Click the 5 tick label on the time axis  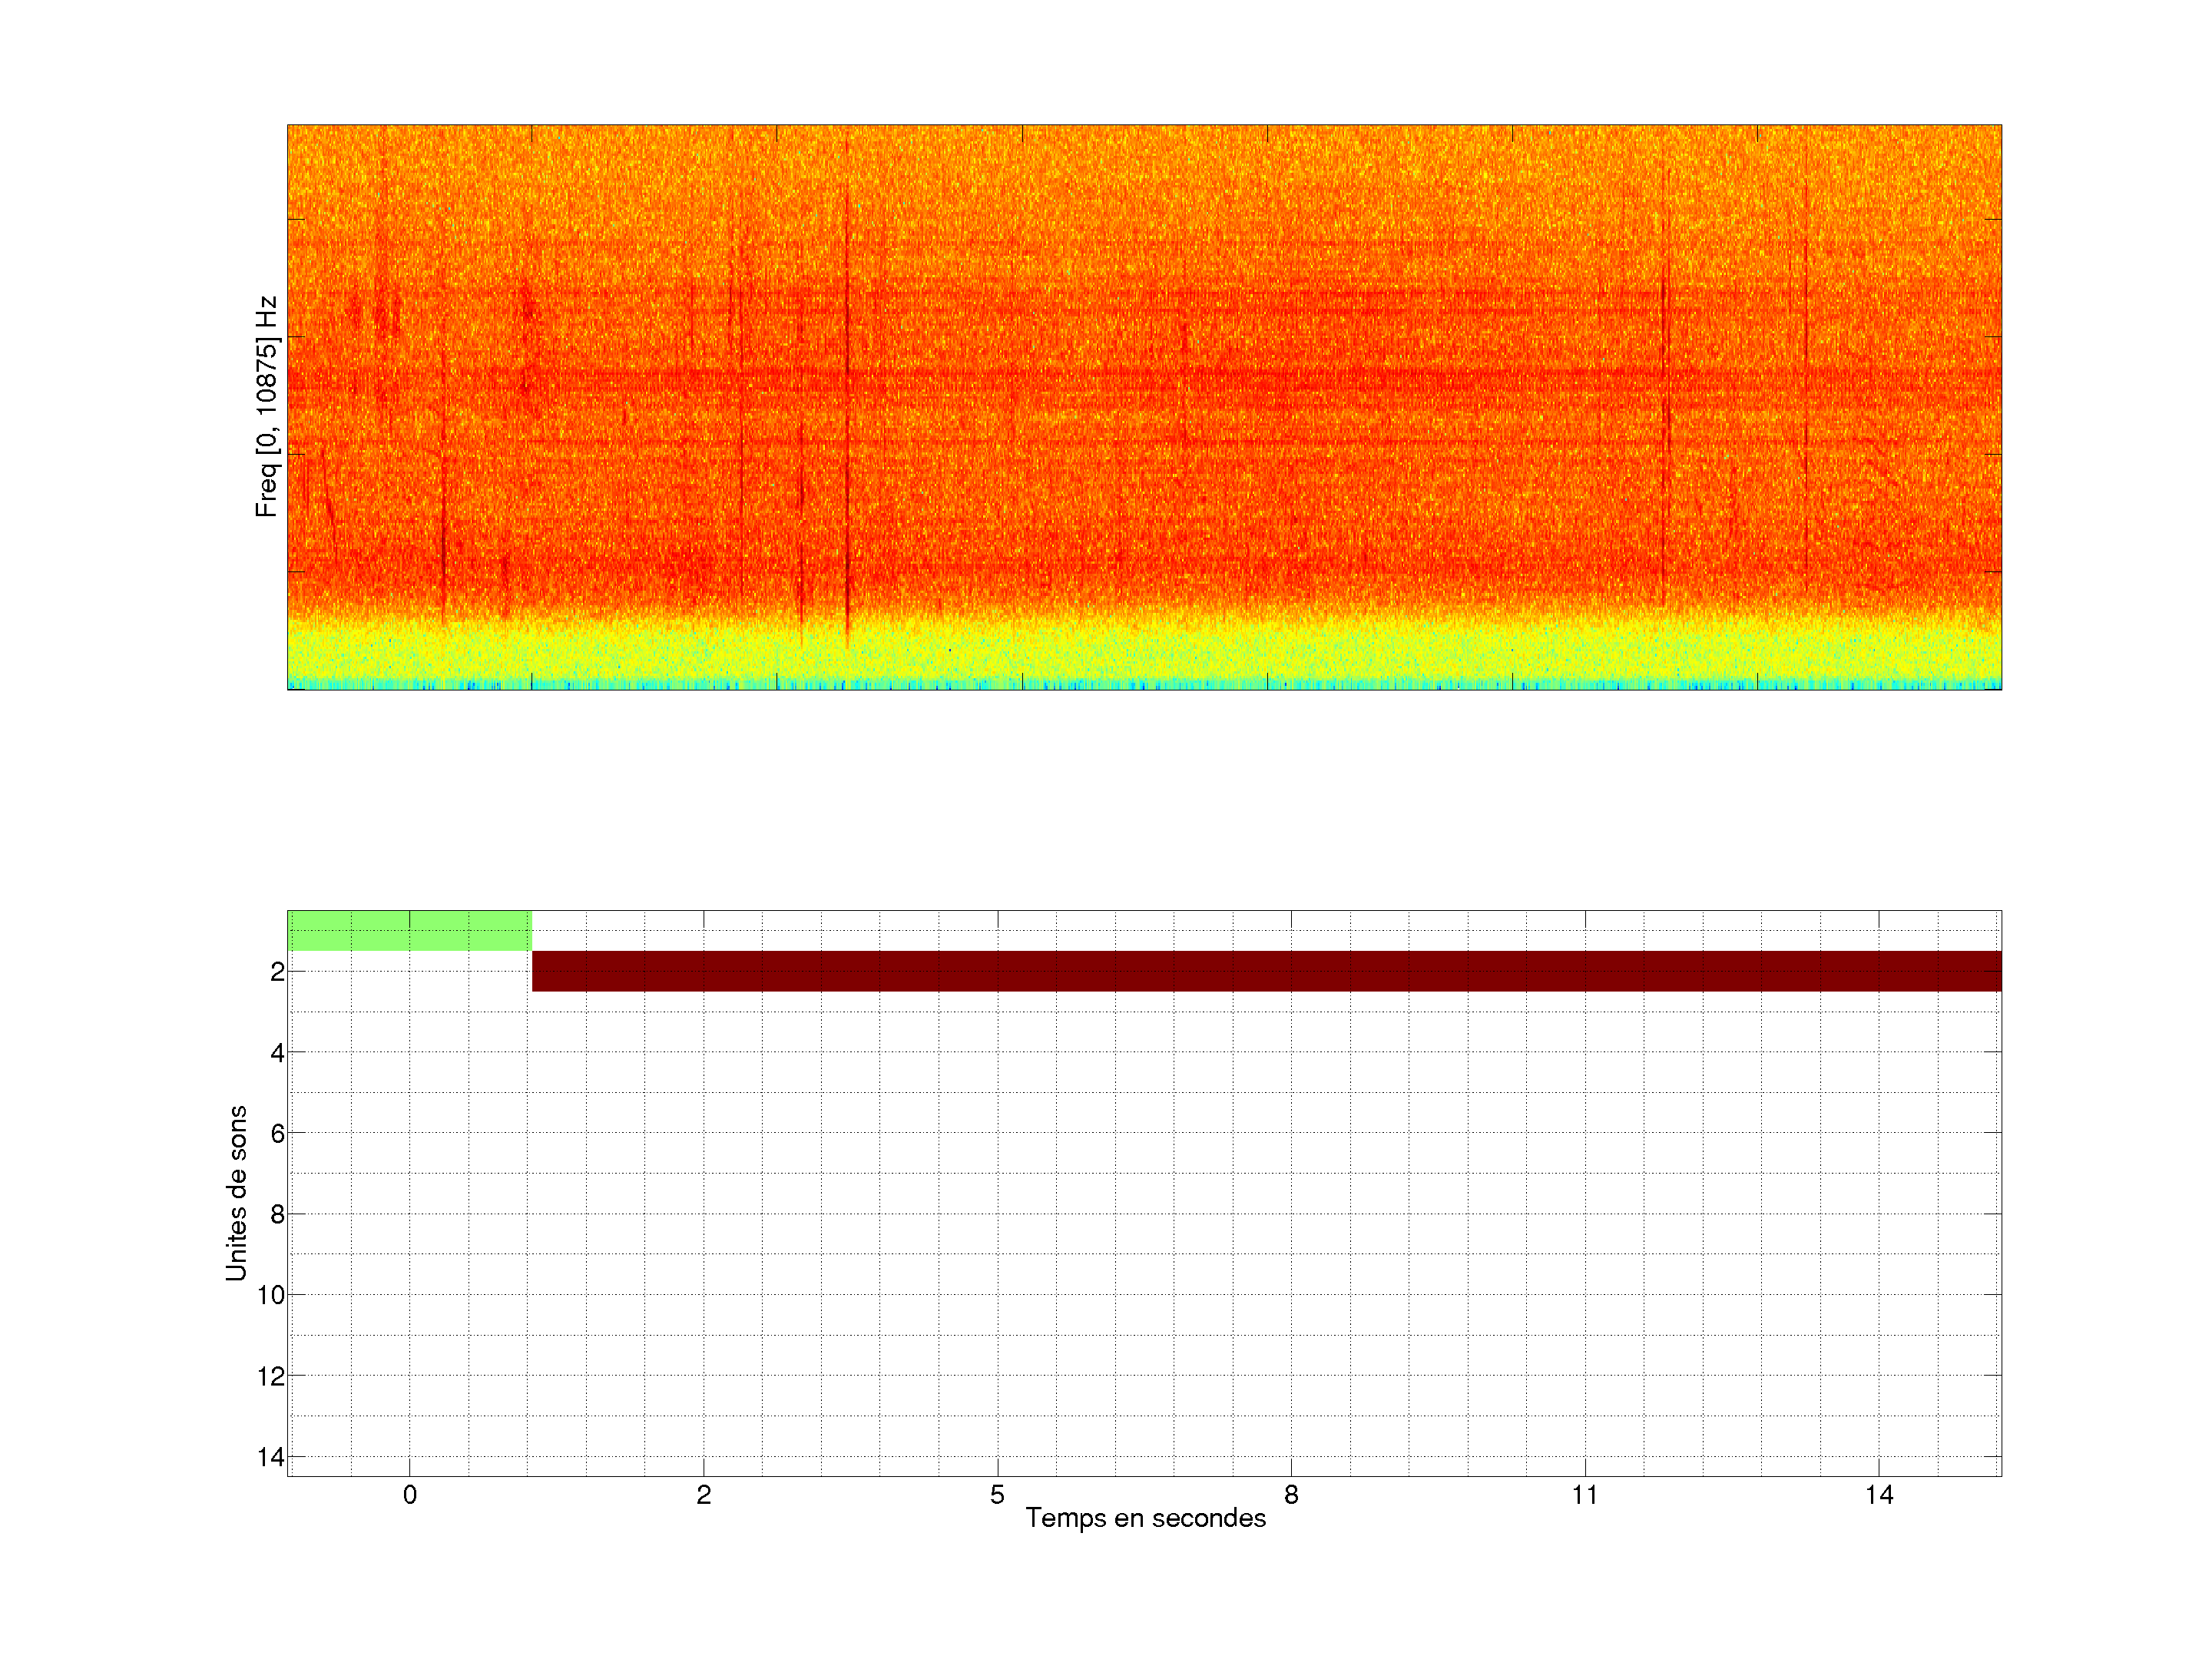pyautogui.click(x=997, y=1495)
